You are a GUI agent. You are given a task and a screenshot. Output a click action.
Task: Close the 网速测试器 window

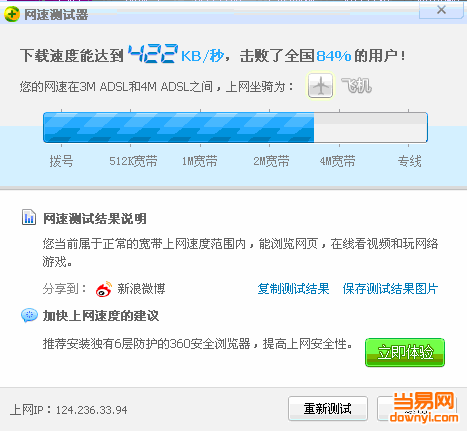click(441, 10)
